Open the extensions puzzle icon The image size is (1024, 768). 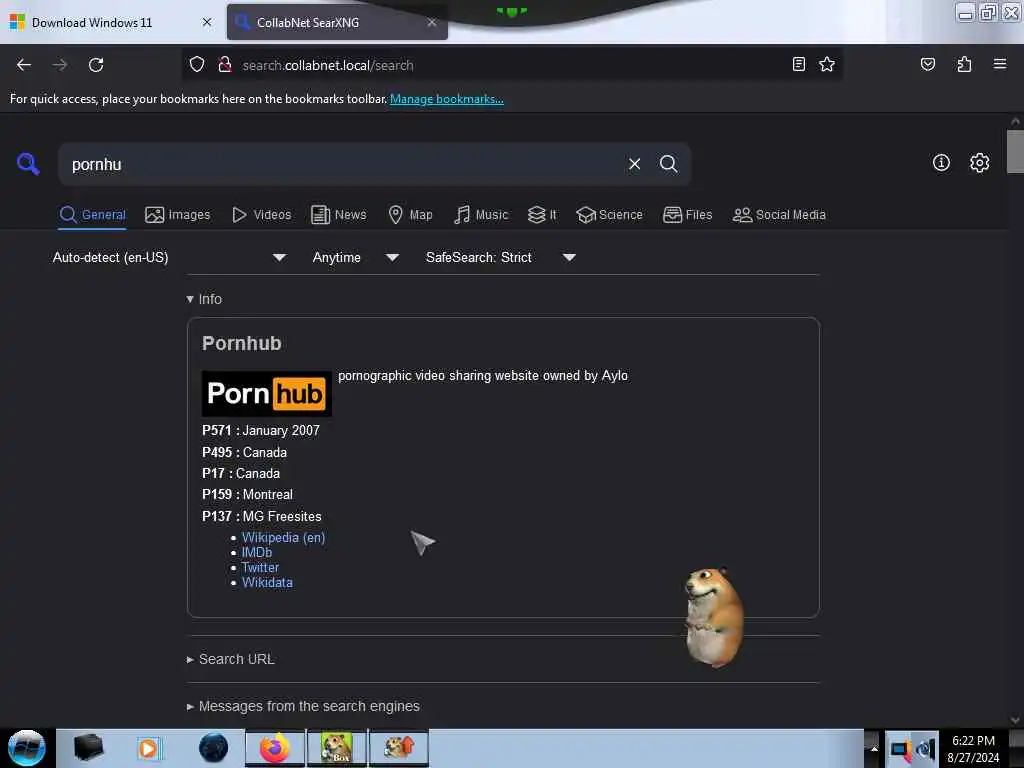[x=964, y=64]
